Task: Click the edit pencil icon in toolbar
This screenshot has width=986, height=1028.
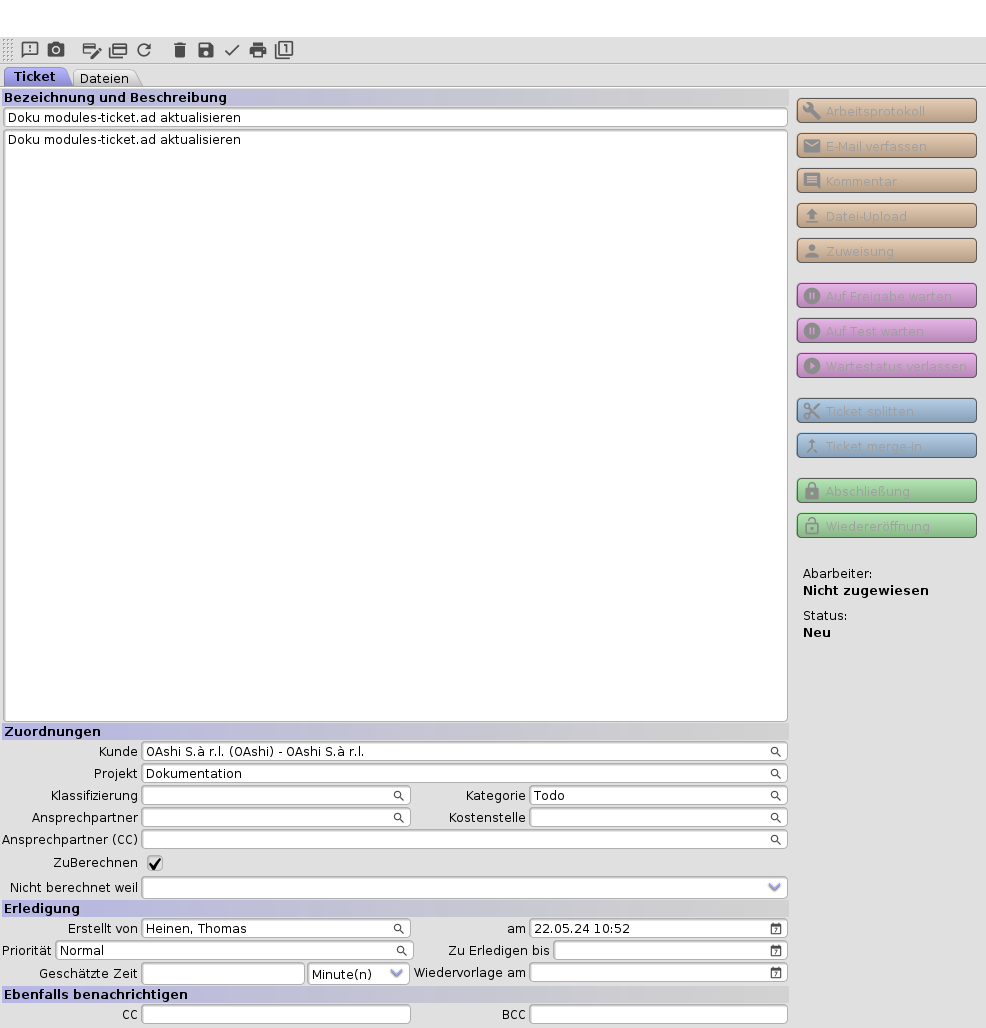Action: point(92,50)
